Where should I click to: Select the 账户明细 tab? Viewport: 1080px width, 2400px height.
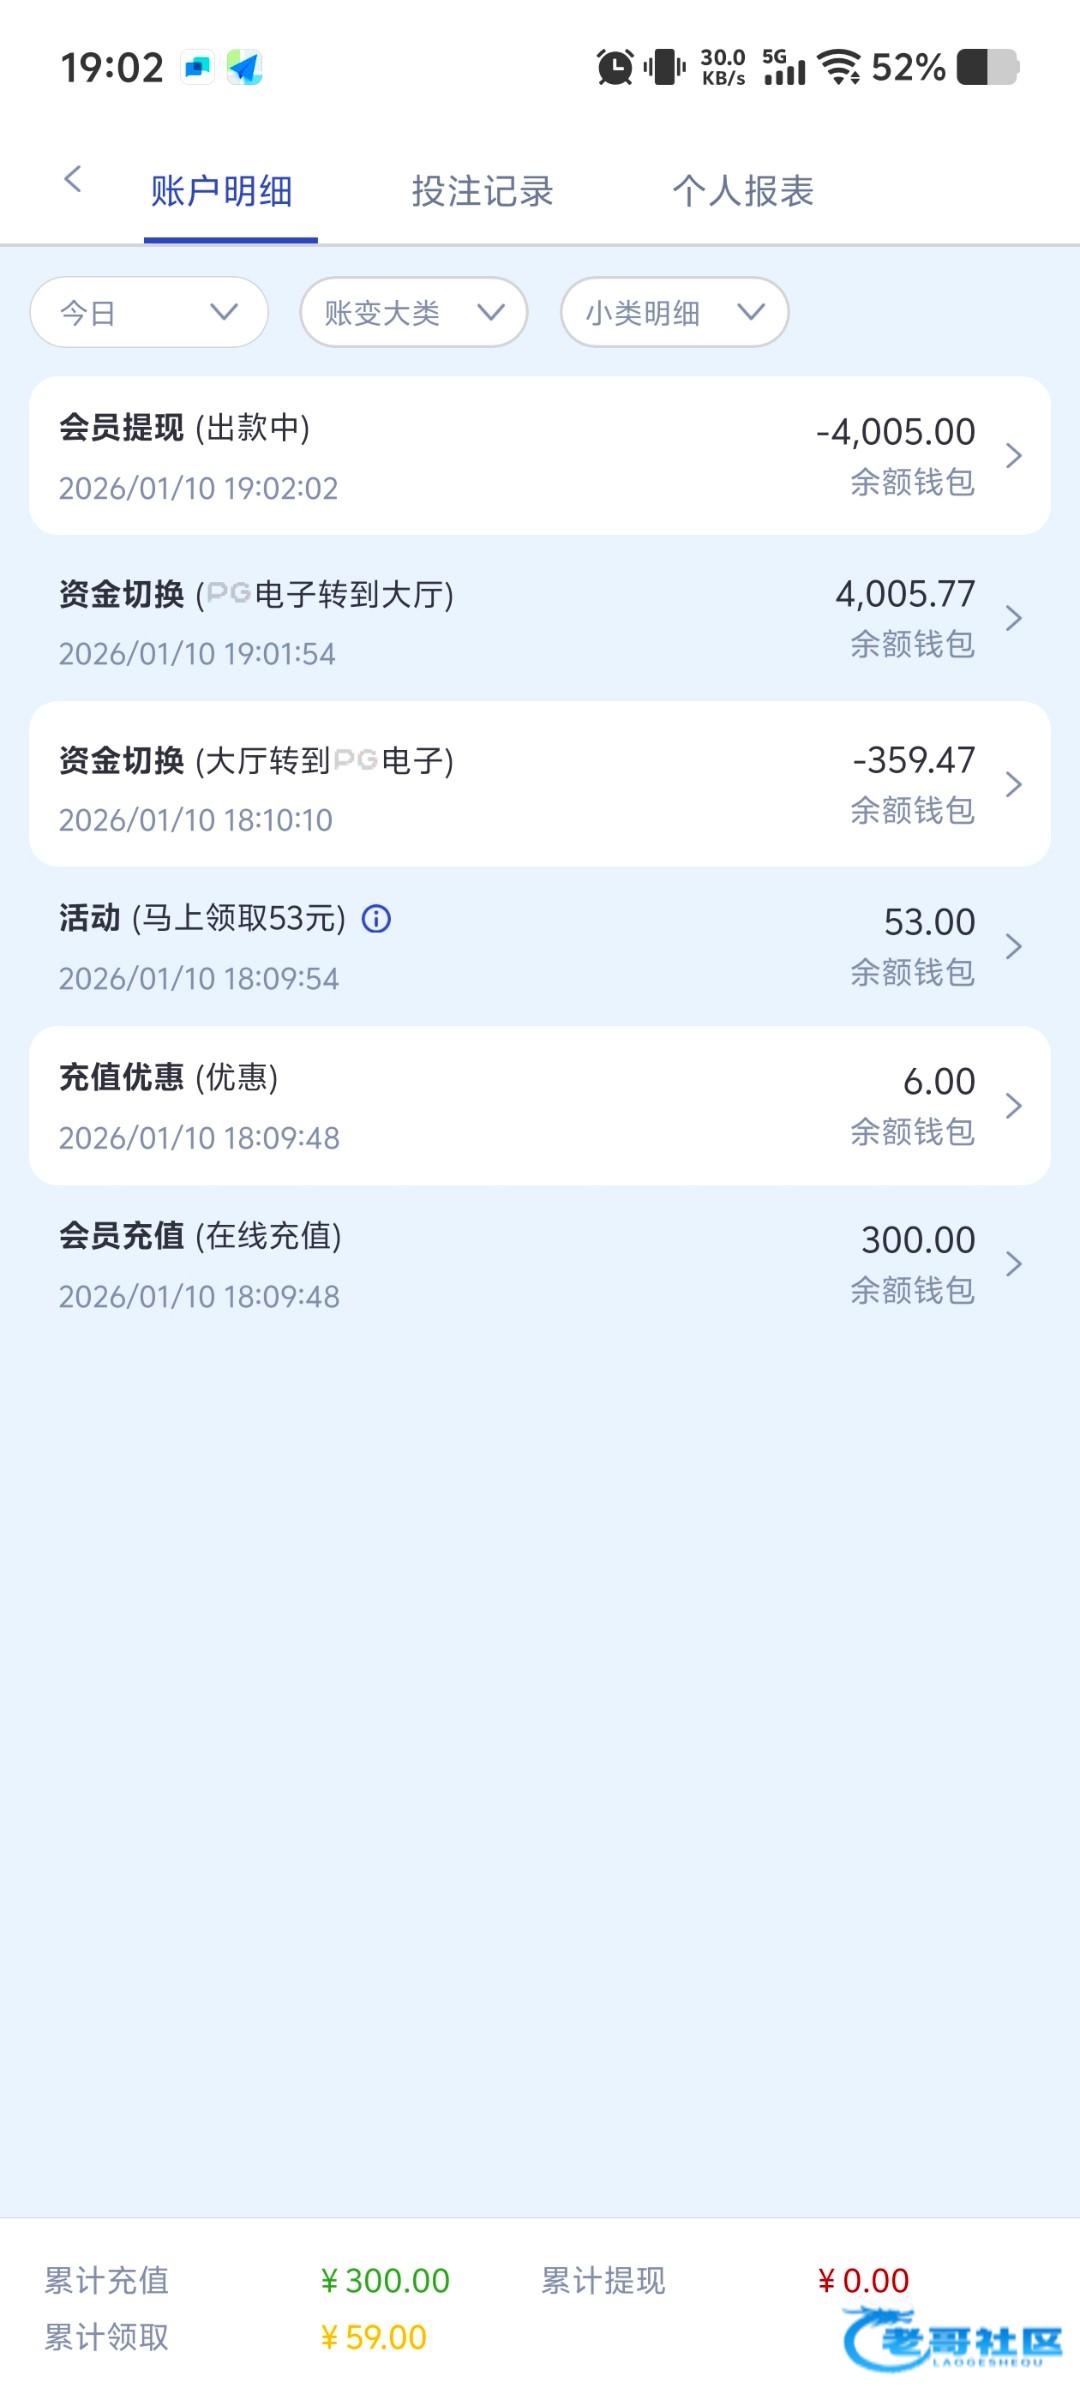tap(222, 191)
